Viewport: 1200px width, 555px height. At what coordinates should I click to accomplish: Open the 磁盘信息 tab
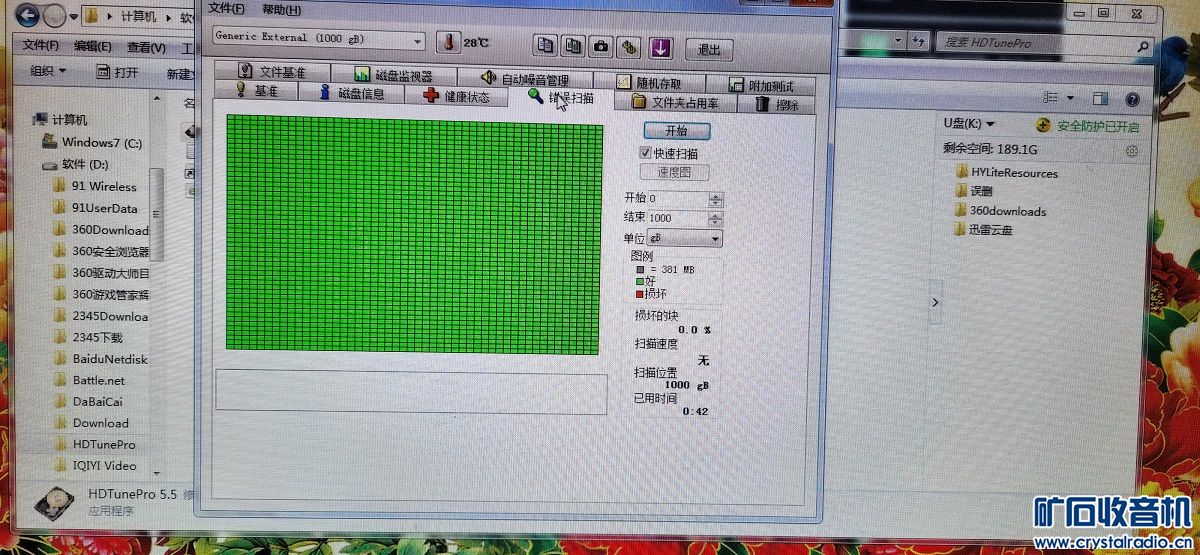pos(351,94)
